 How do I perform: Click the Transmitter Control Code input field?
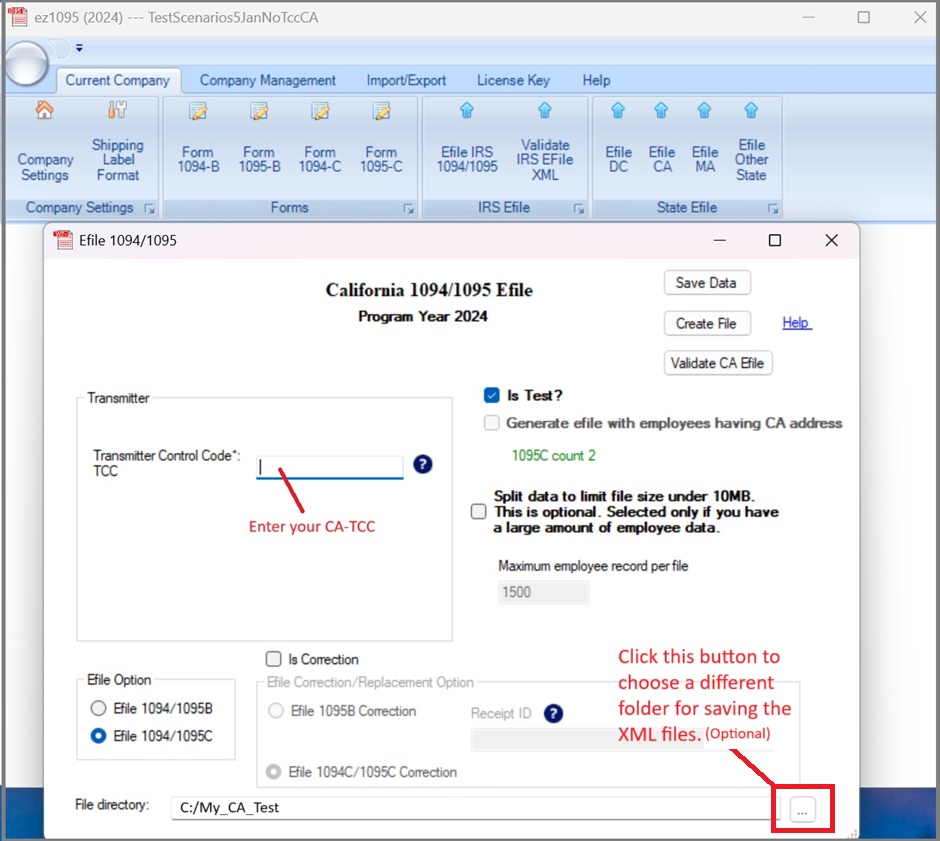[x=330, y=466]
